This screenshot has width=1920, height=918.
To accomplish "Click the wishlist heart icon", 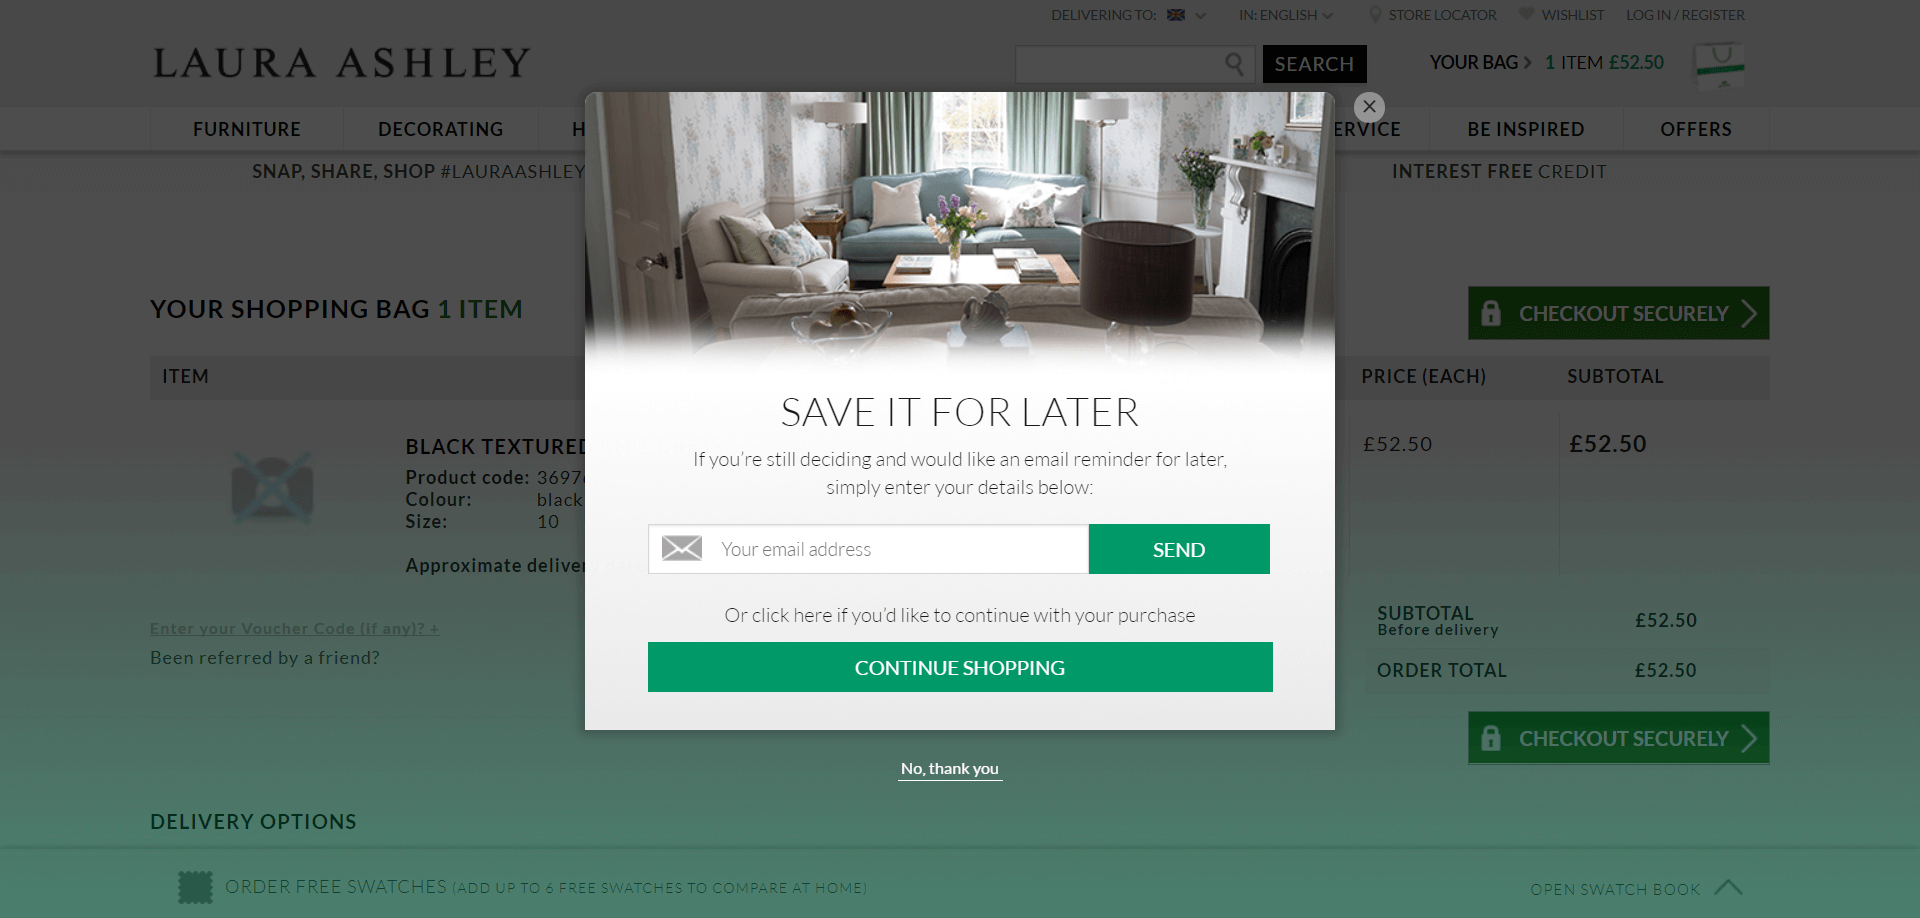I will click(x=1526, y=14).
